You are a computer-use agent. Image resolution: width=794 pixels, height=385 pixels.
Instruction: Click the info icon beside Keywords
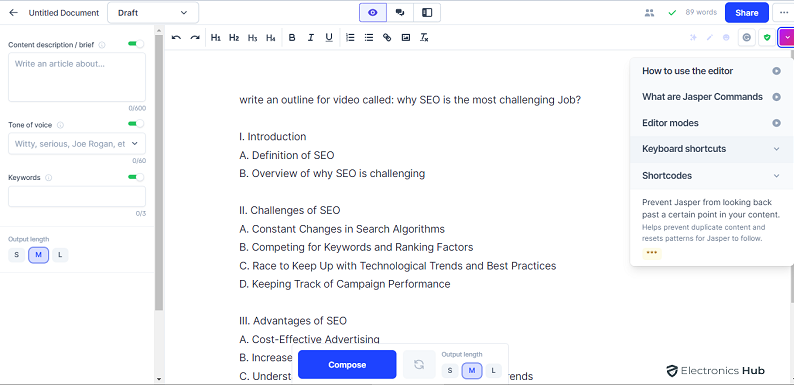[49, 178]
